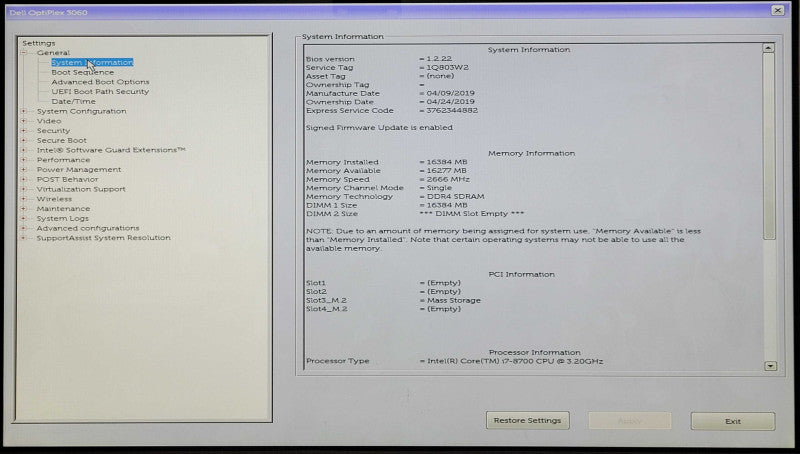Close the Dell OptiPlex 3060 window
This screenshot has height=454, width=800.
coord(777,10)
